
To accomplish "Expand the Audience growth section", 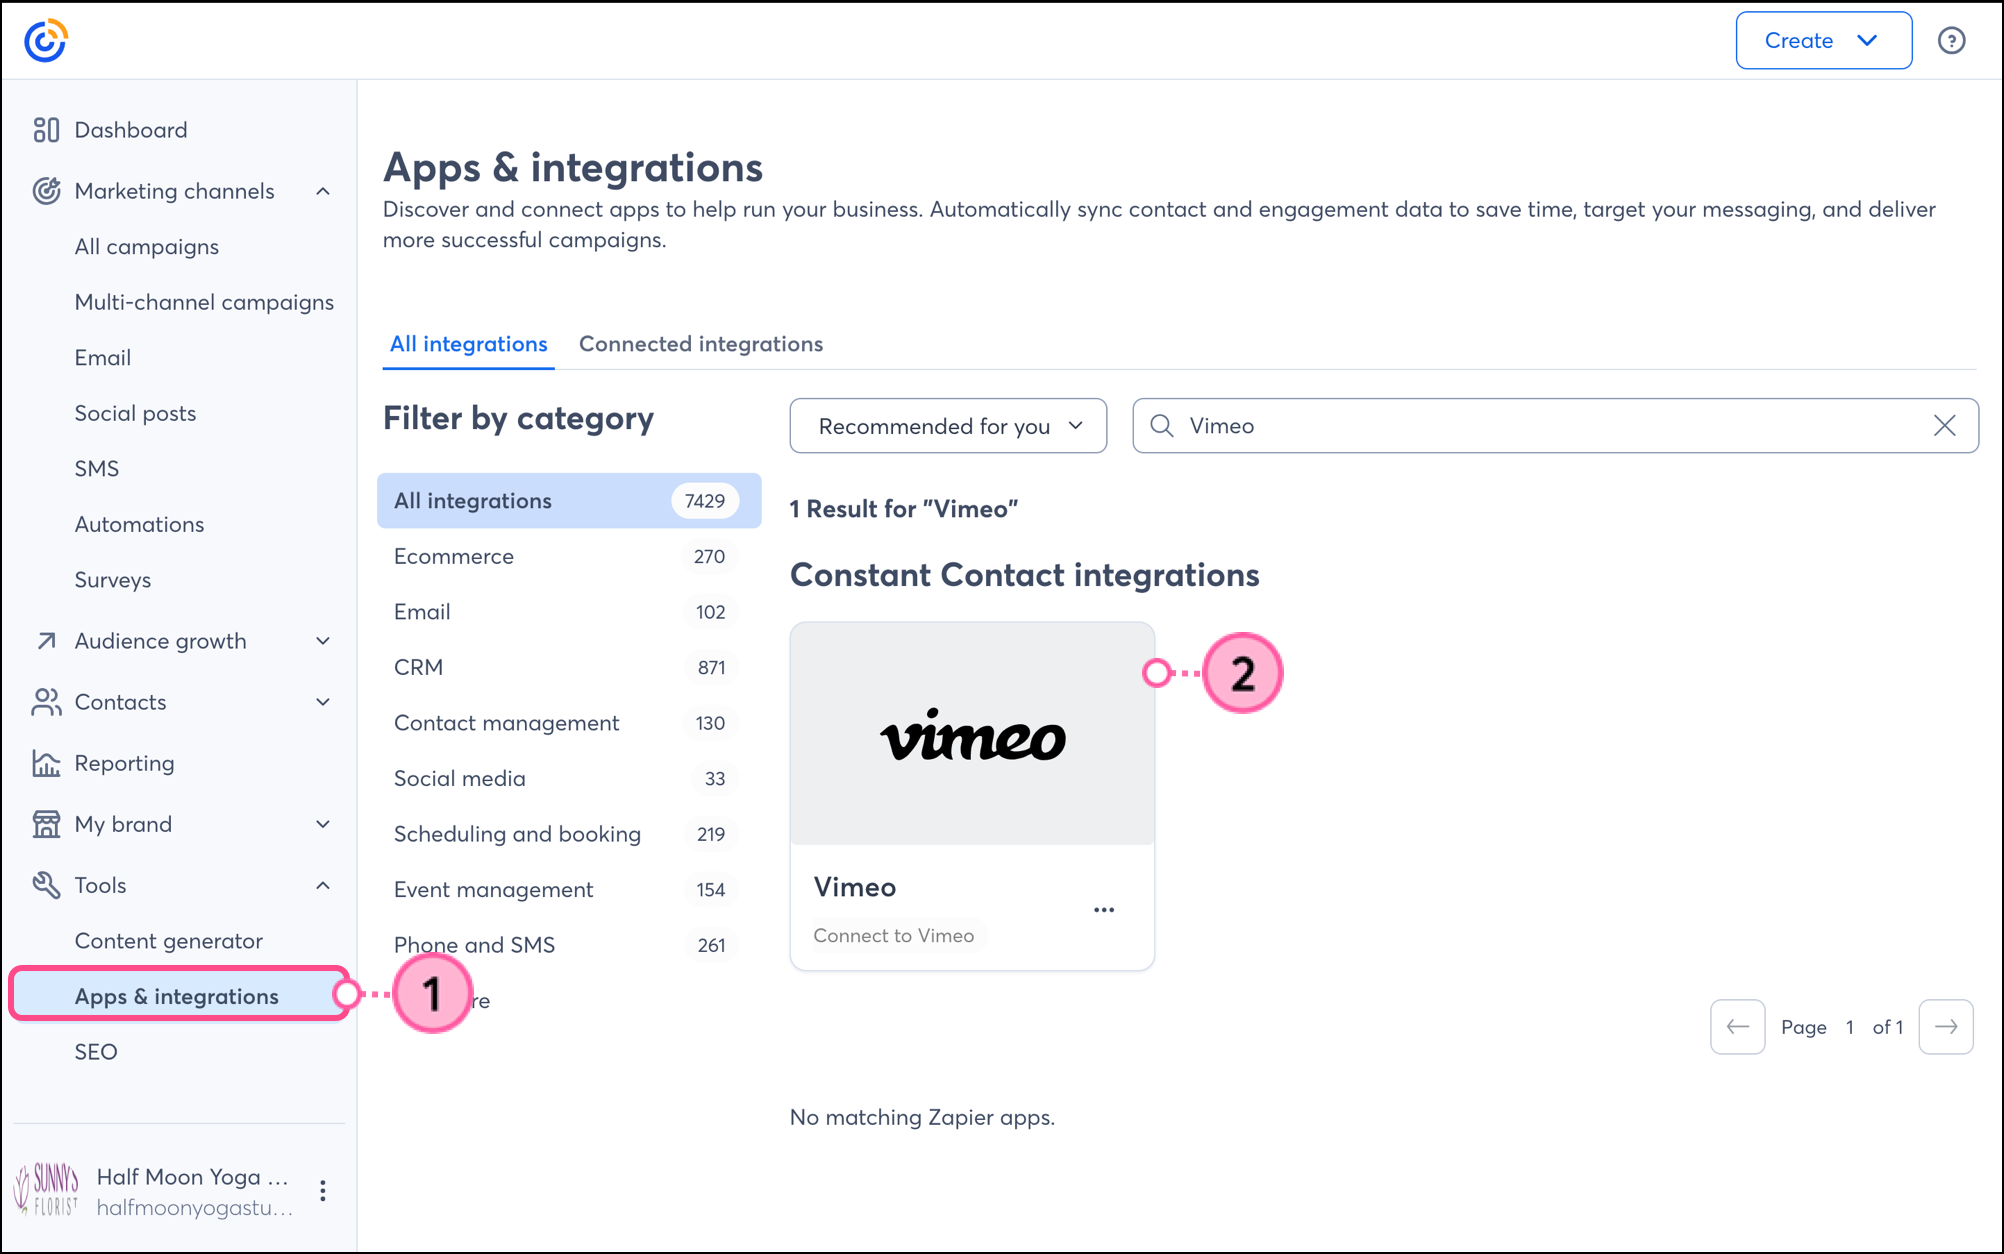I will pyautogui.click(x=323, y=641).
